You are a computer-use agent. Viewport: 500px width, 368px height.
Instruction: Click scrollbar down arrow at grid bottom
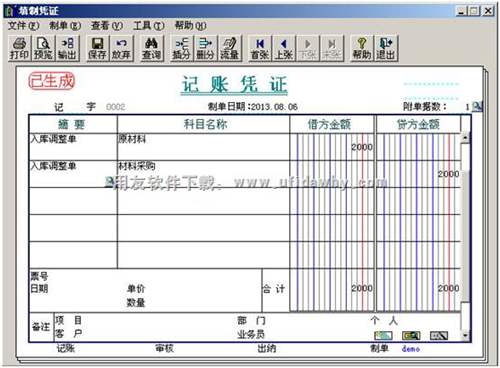(465, 335)
